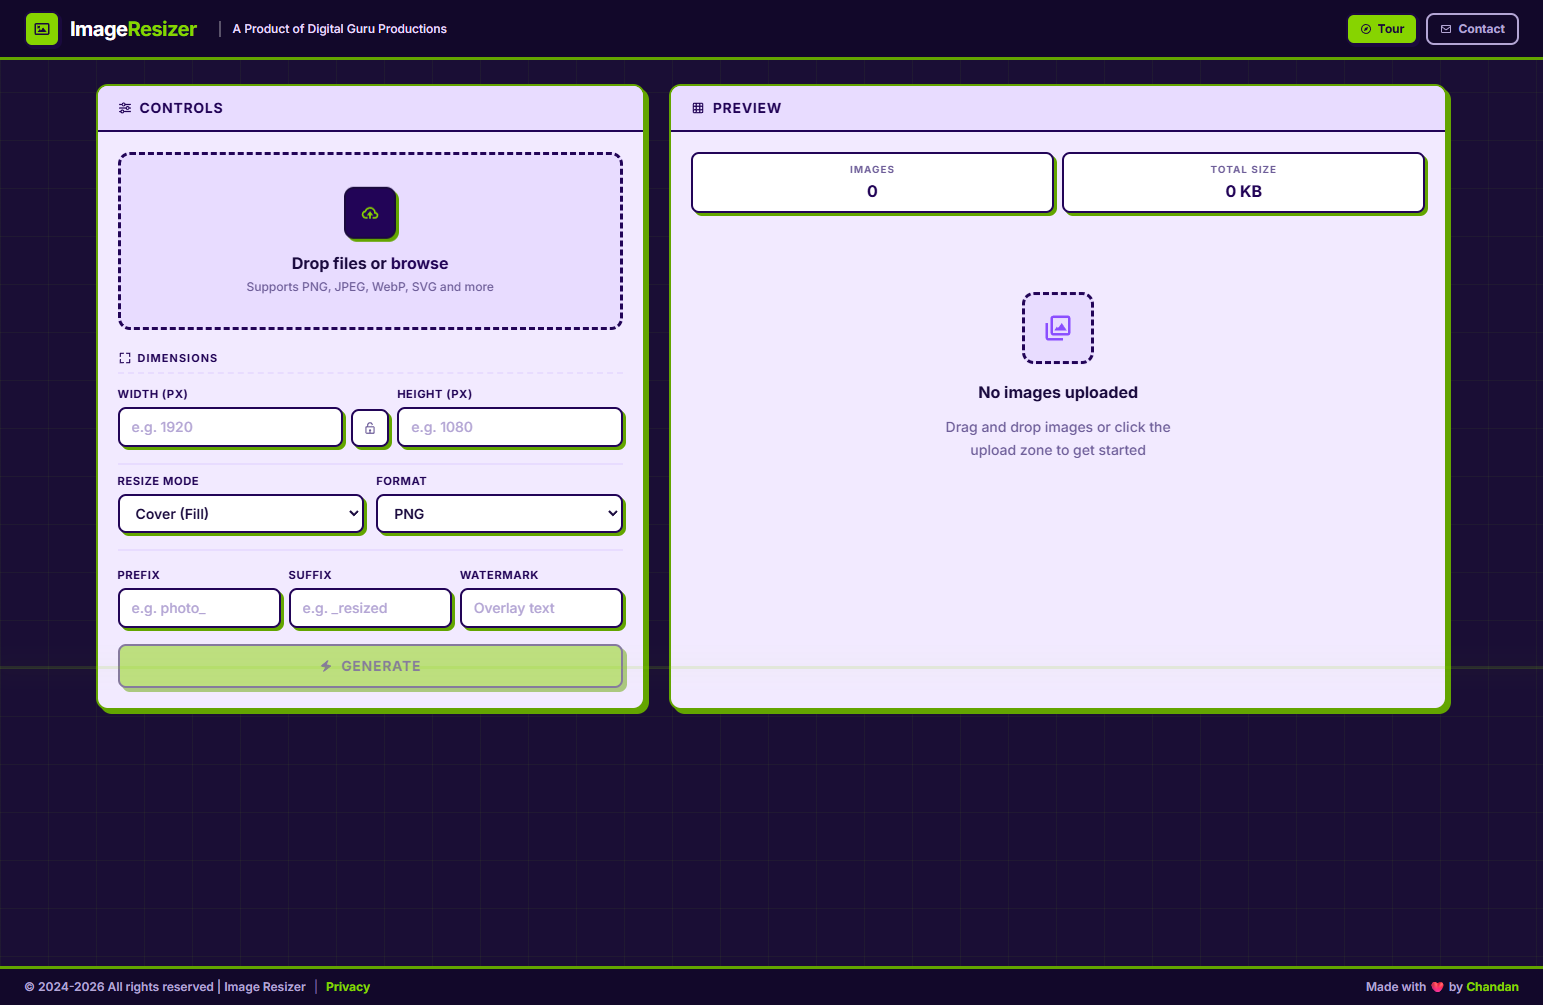Start the Tour
Screen dimensions: 1543x1005
coord(1382,29)
